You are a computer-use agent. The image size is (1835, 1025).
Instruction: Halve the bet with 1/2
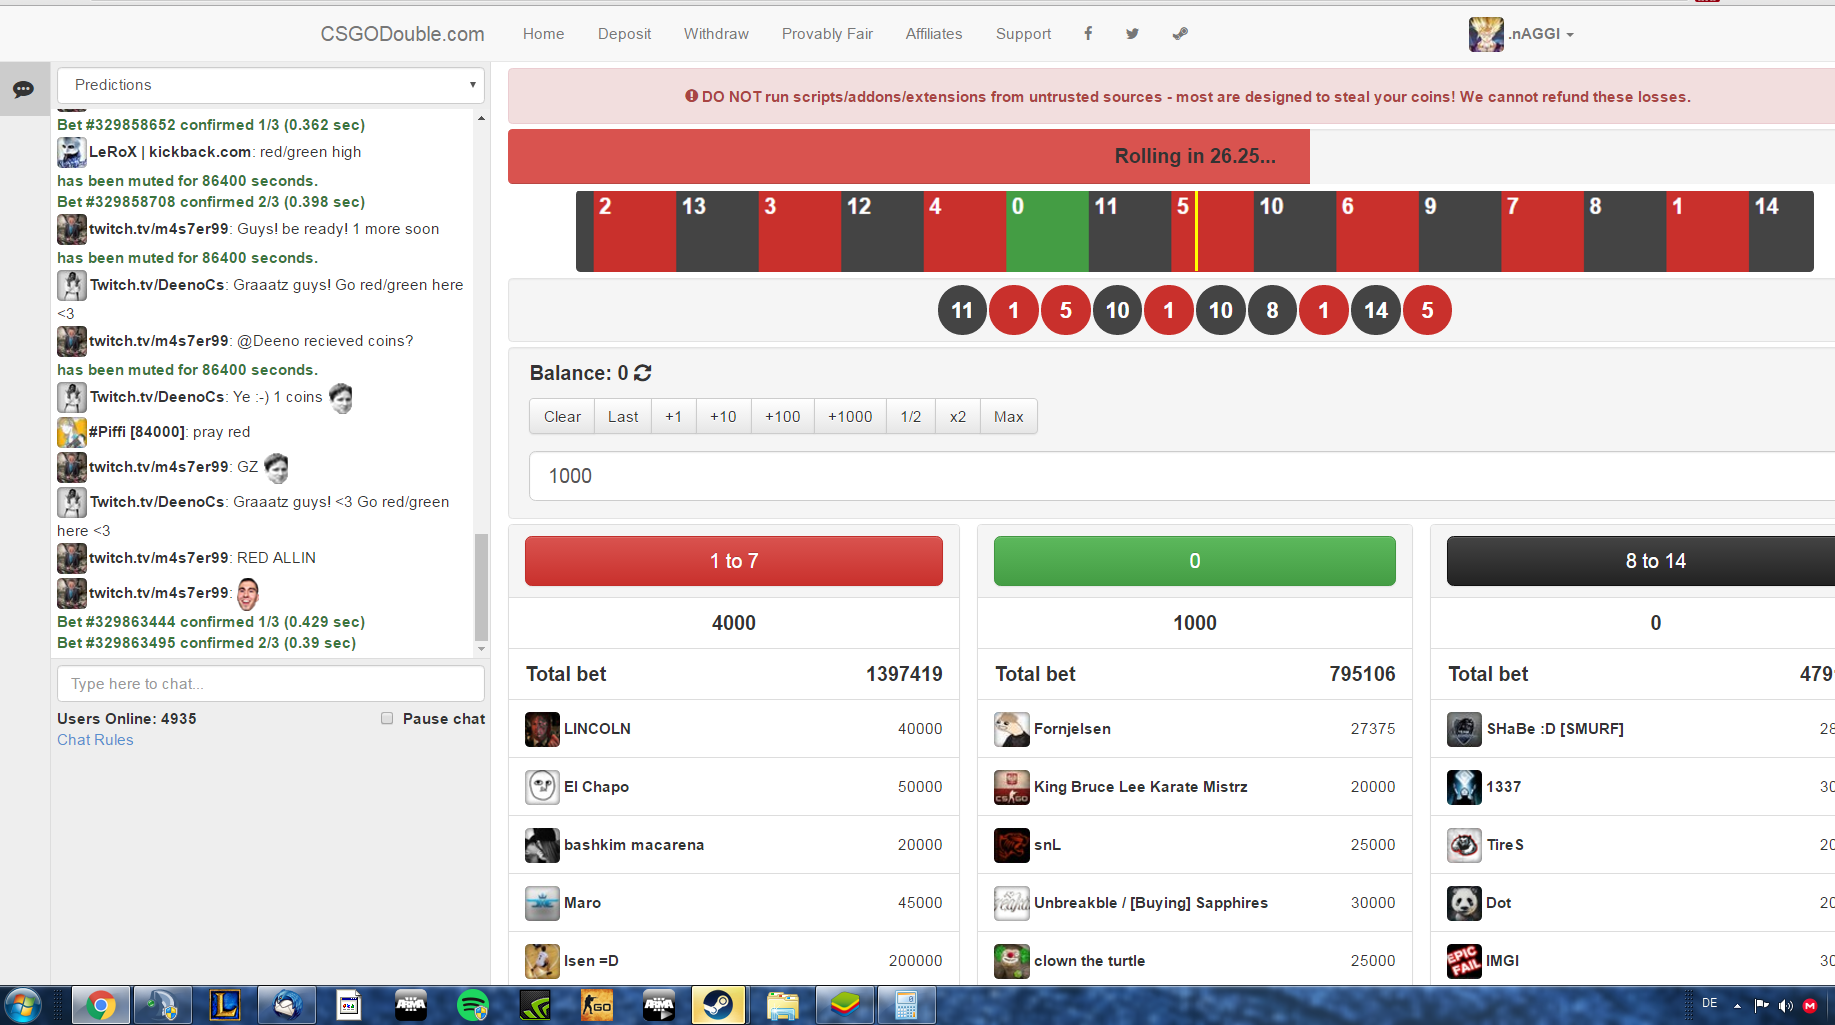[911, 417]
